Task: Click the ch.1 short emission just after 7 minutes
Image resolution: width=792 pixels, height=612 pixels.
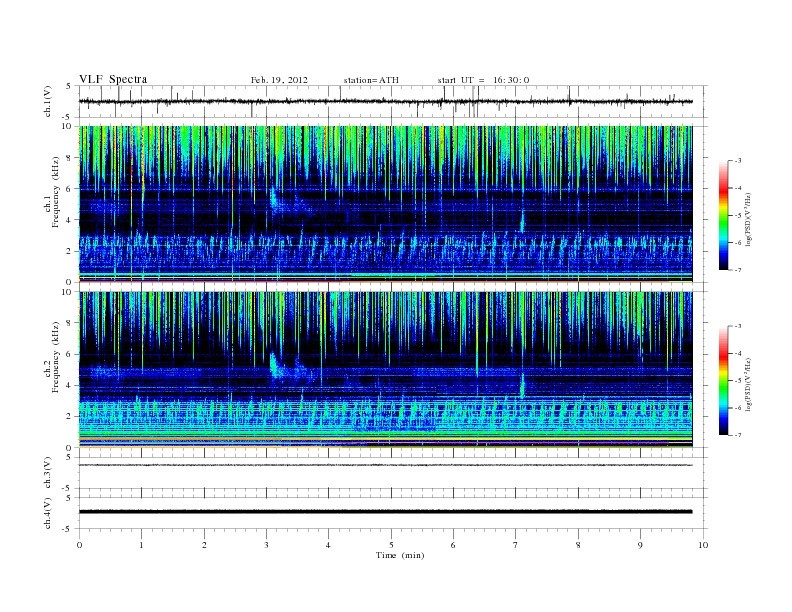Action: 522,222
